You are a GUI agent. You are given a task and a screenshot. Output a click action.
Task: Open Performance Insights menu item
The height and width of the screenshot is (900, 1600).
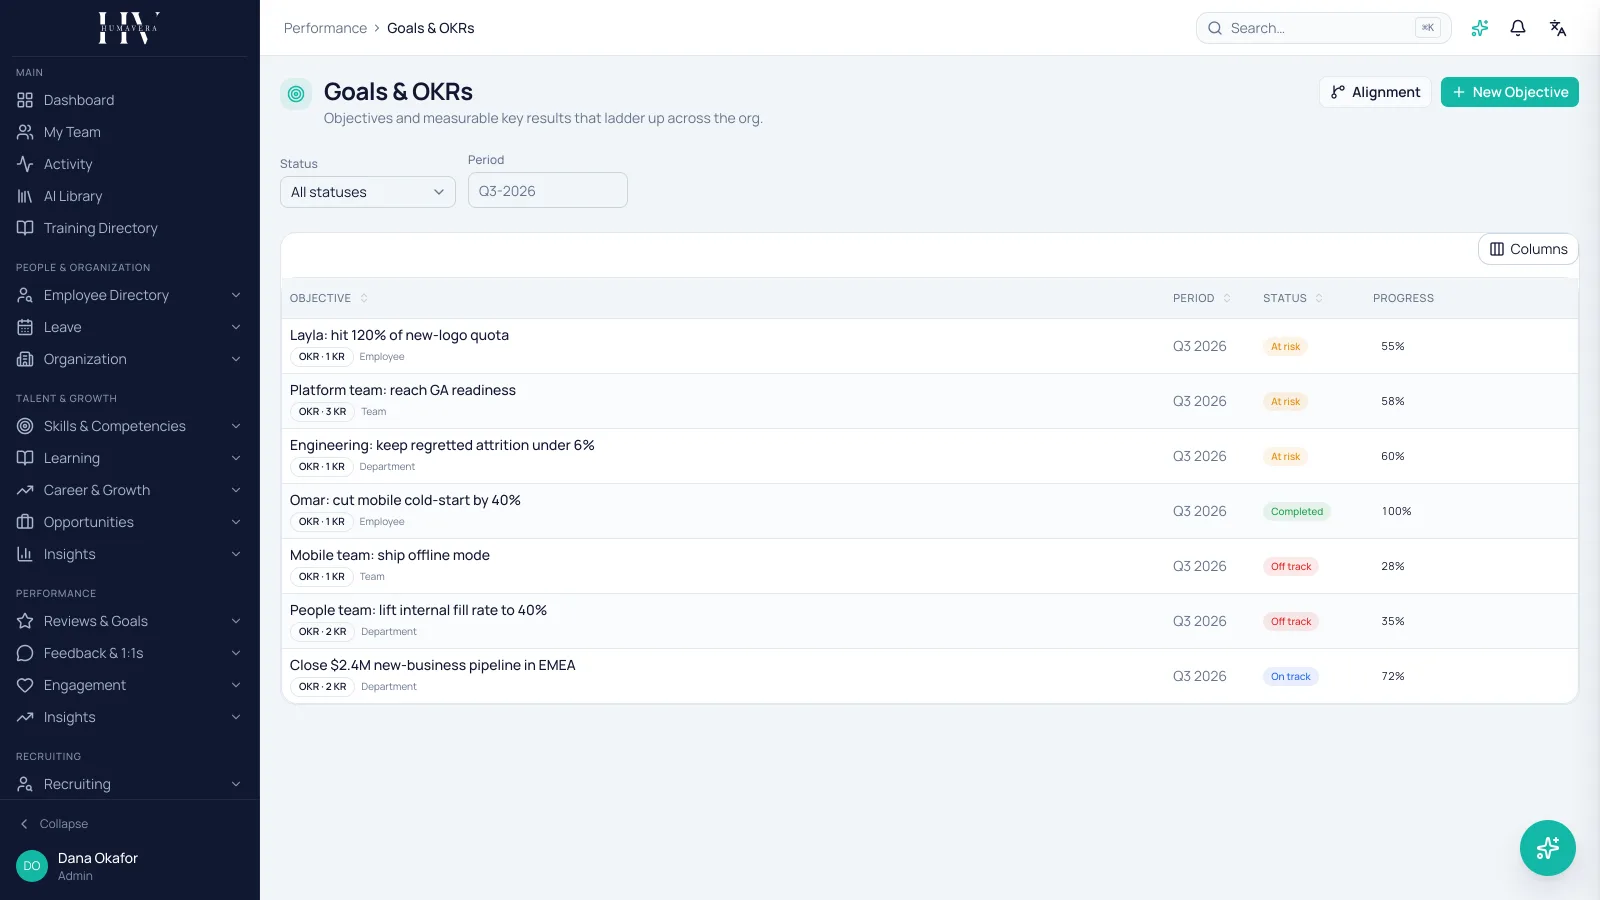coord(130,717)
